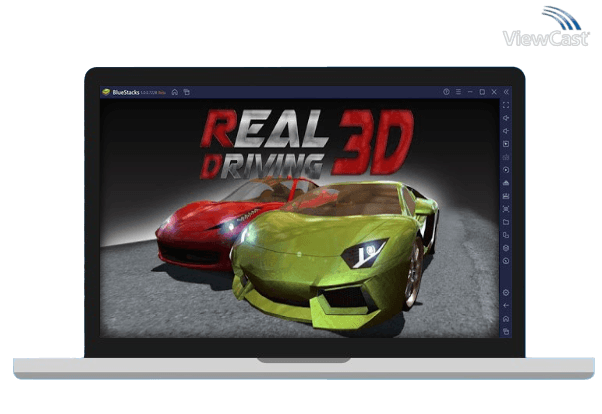Go to the BlueStacks home screen from the title bar

coord(175,92)
